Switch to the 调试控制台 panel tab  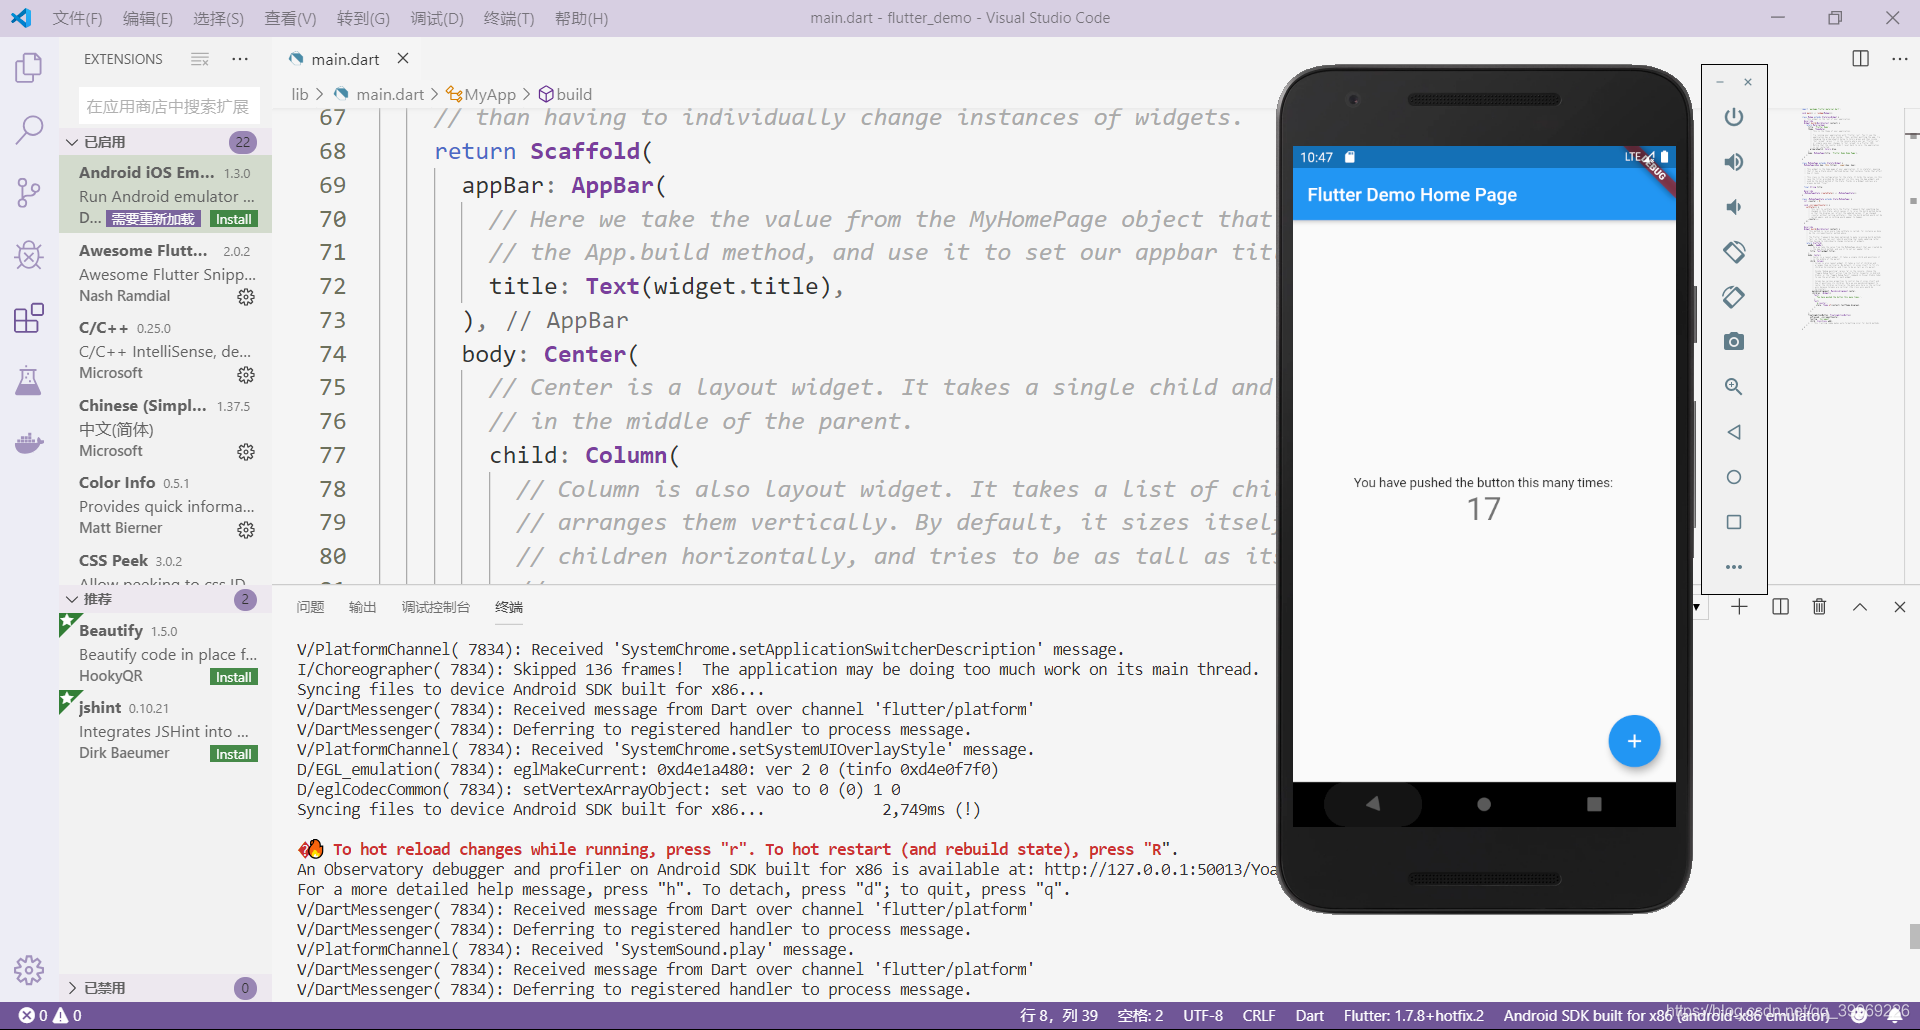(435, 607)
